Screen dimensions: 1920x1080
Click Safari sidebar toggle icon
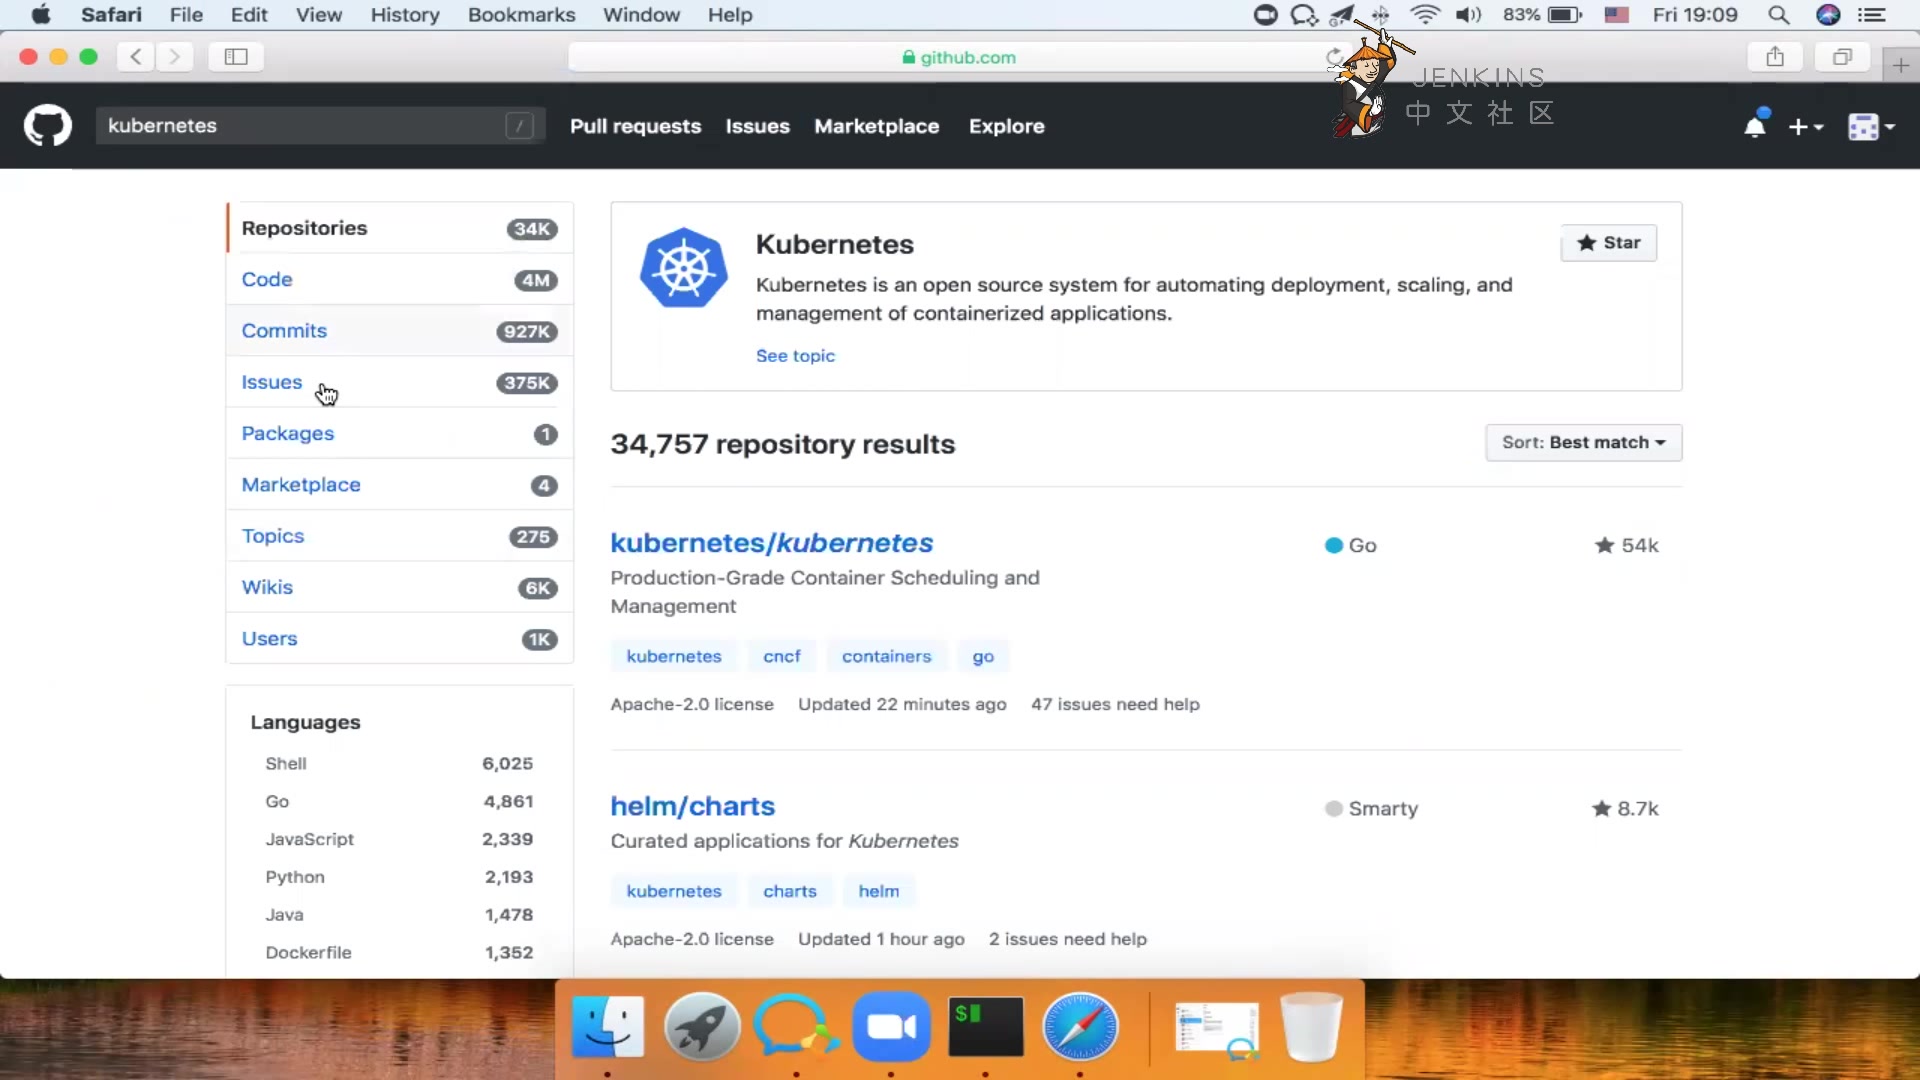click(236, 57)
